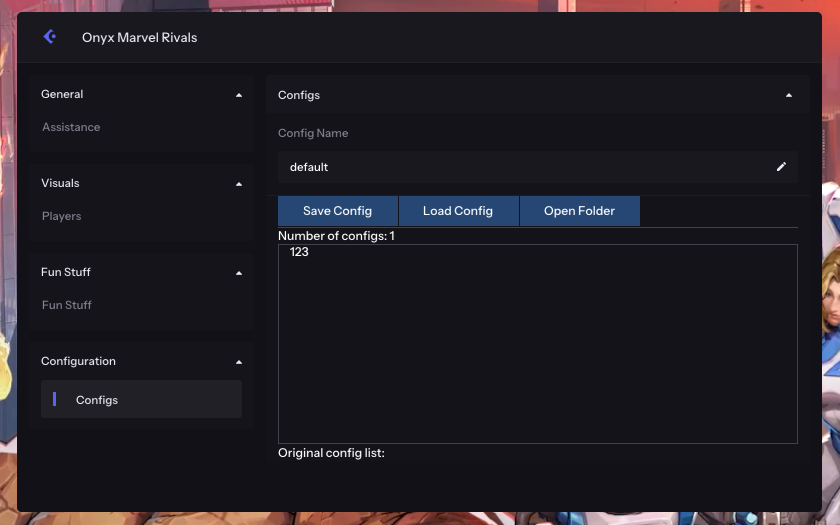The width and height of the screenshot is (840, 525).
Task: Focus the config name field showing default
Action: coord(538,167)
